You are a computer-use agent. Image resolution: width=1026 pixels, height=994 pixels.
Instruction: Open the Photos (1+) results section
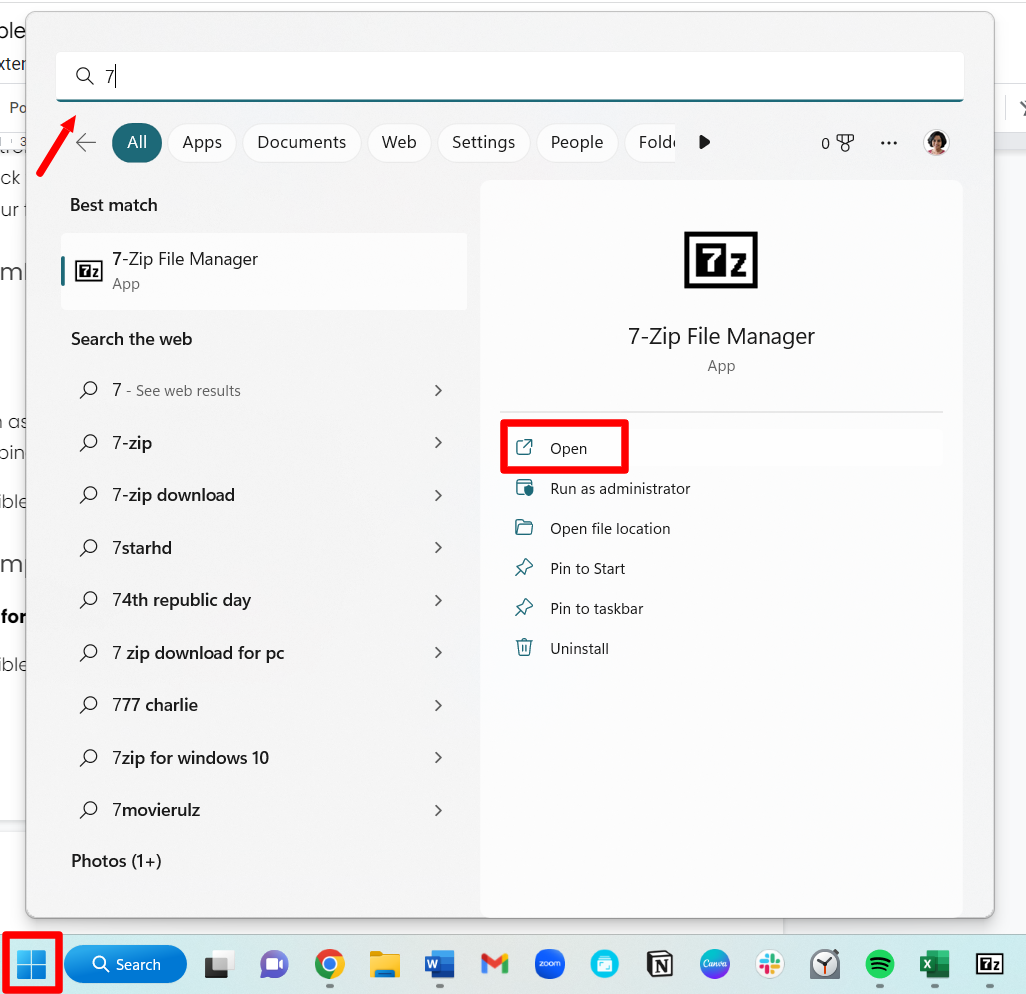(x=116, y=861)
